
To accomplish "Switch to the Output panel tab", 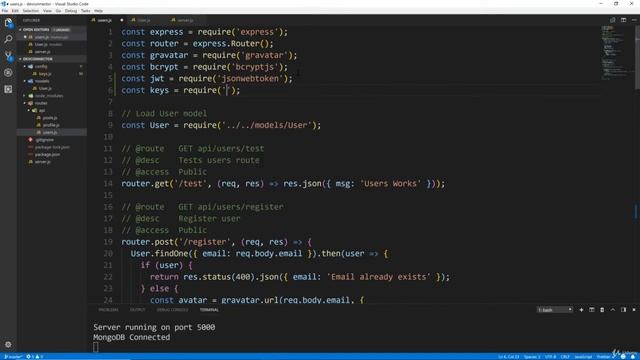I will click(x=138, y=310).
